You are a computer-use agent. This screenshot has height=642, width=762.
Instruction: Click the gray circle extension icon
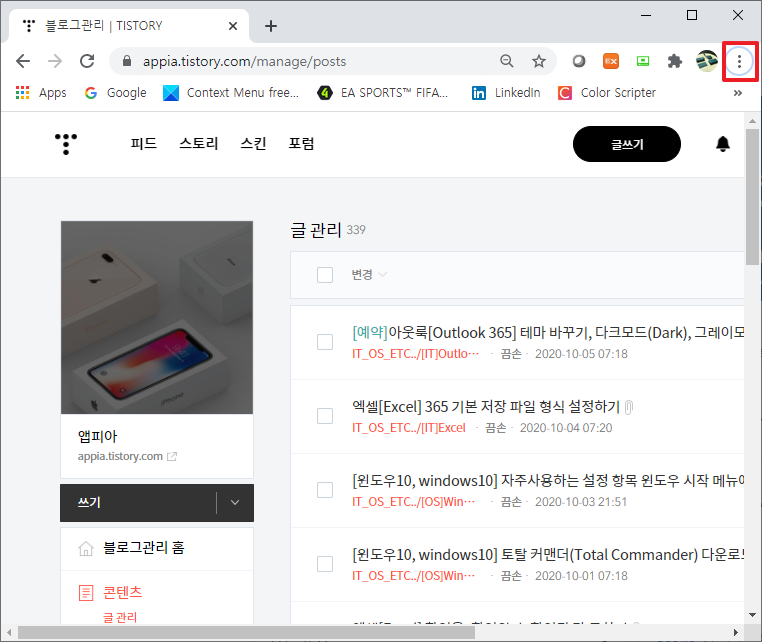pyautogui.click(x=579, y=61)
